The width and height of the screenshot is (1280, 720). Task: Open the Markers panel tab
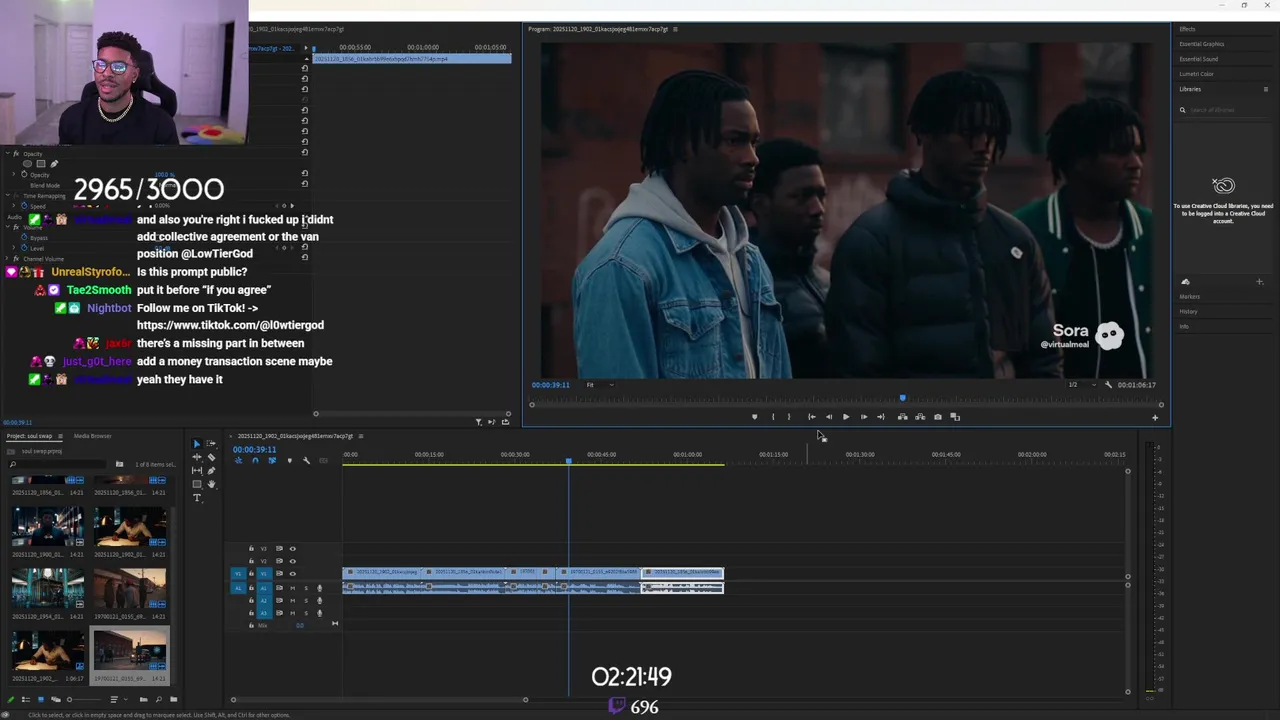1190,296
